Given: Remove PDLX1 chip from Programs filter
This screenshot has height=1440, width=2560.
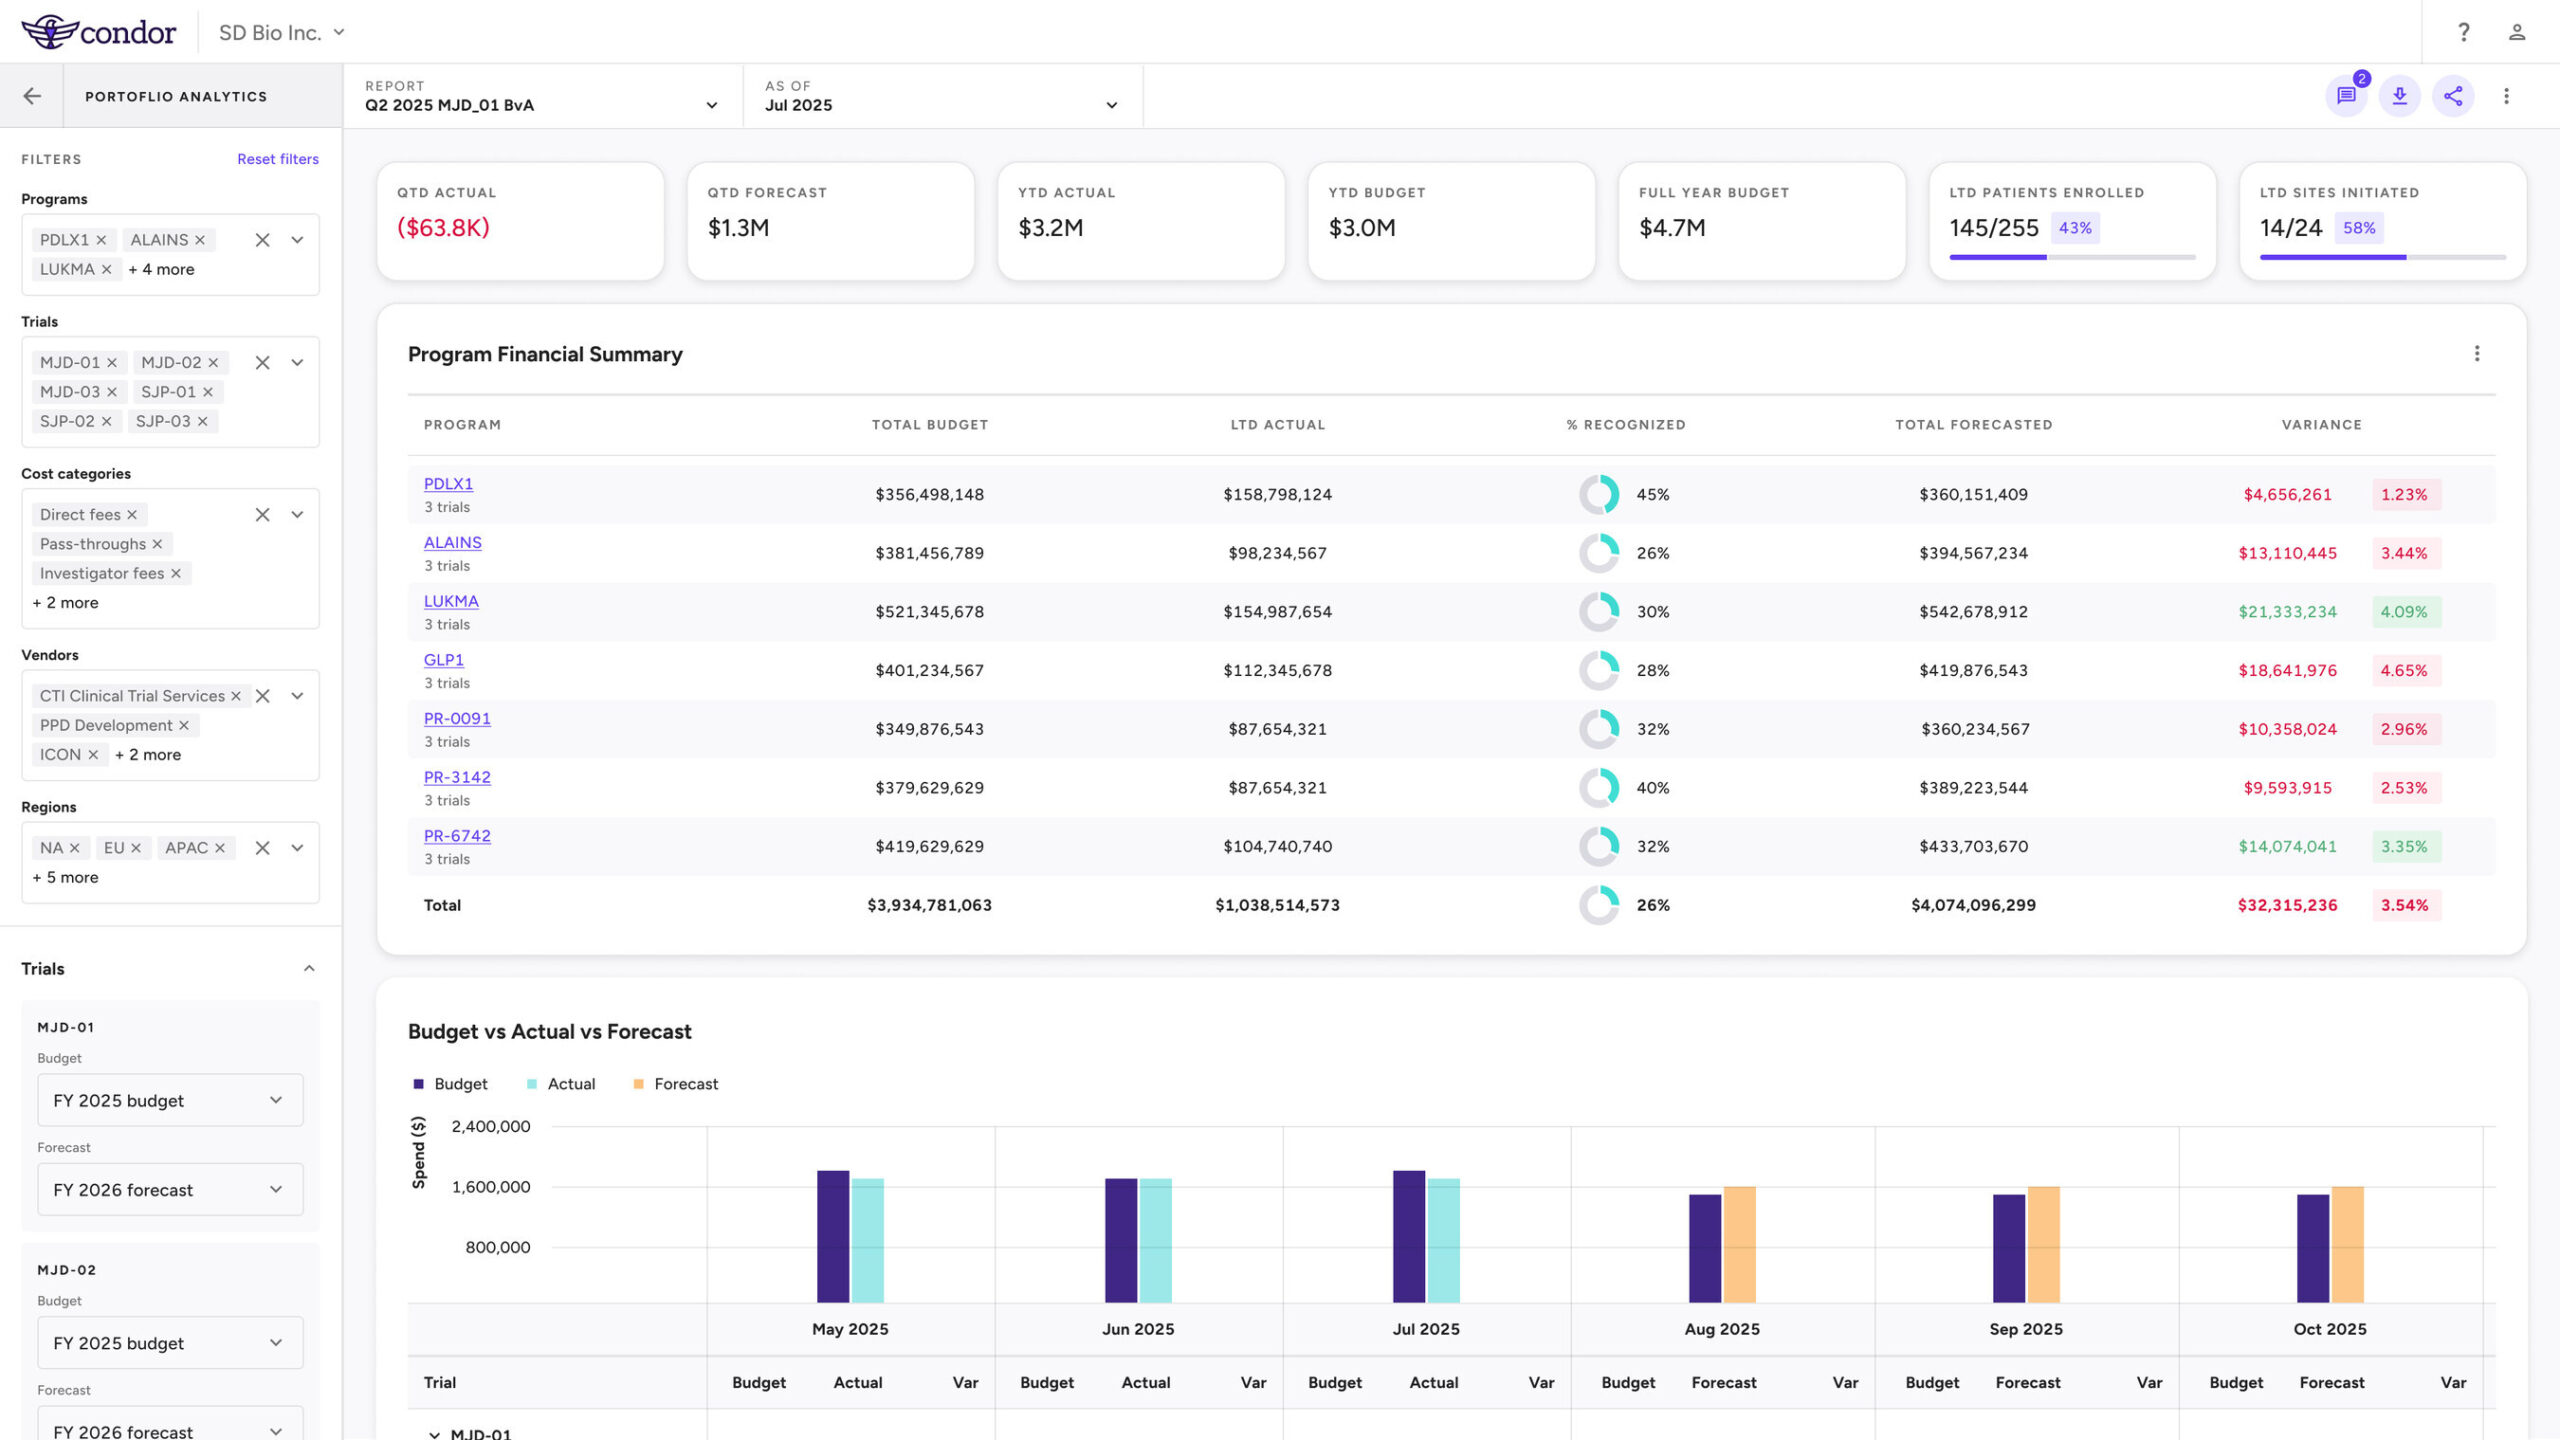Looking at the screenshot, I should (101, 240).
